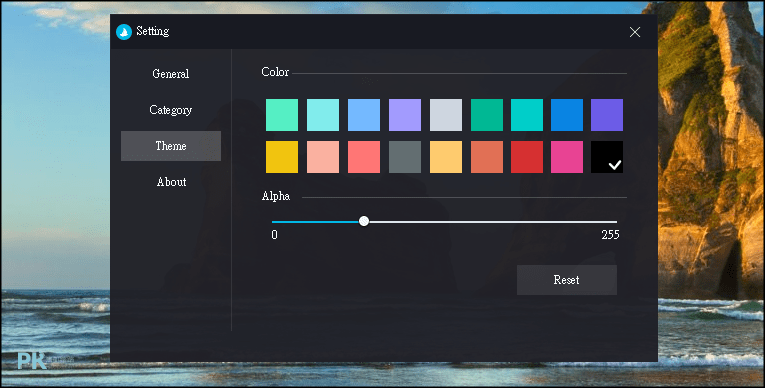Select the coral salmon color swatch

coord(364,157)
